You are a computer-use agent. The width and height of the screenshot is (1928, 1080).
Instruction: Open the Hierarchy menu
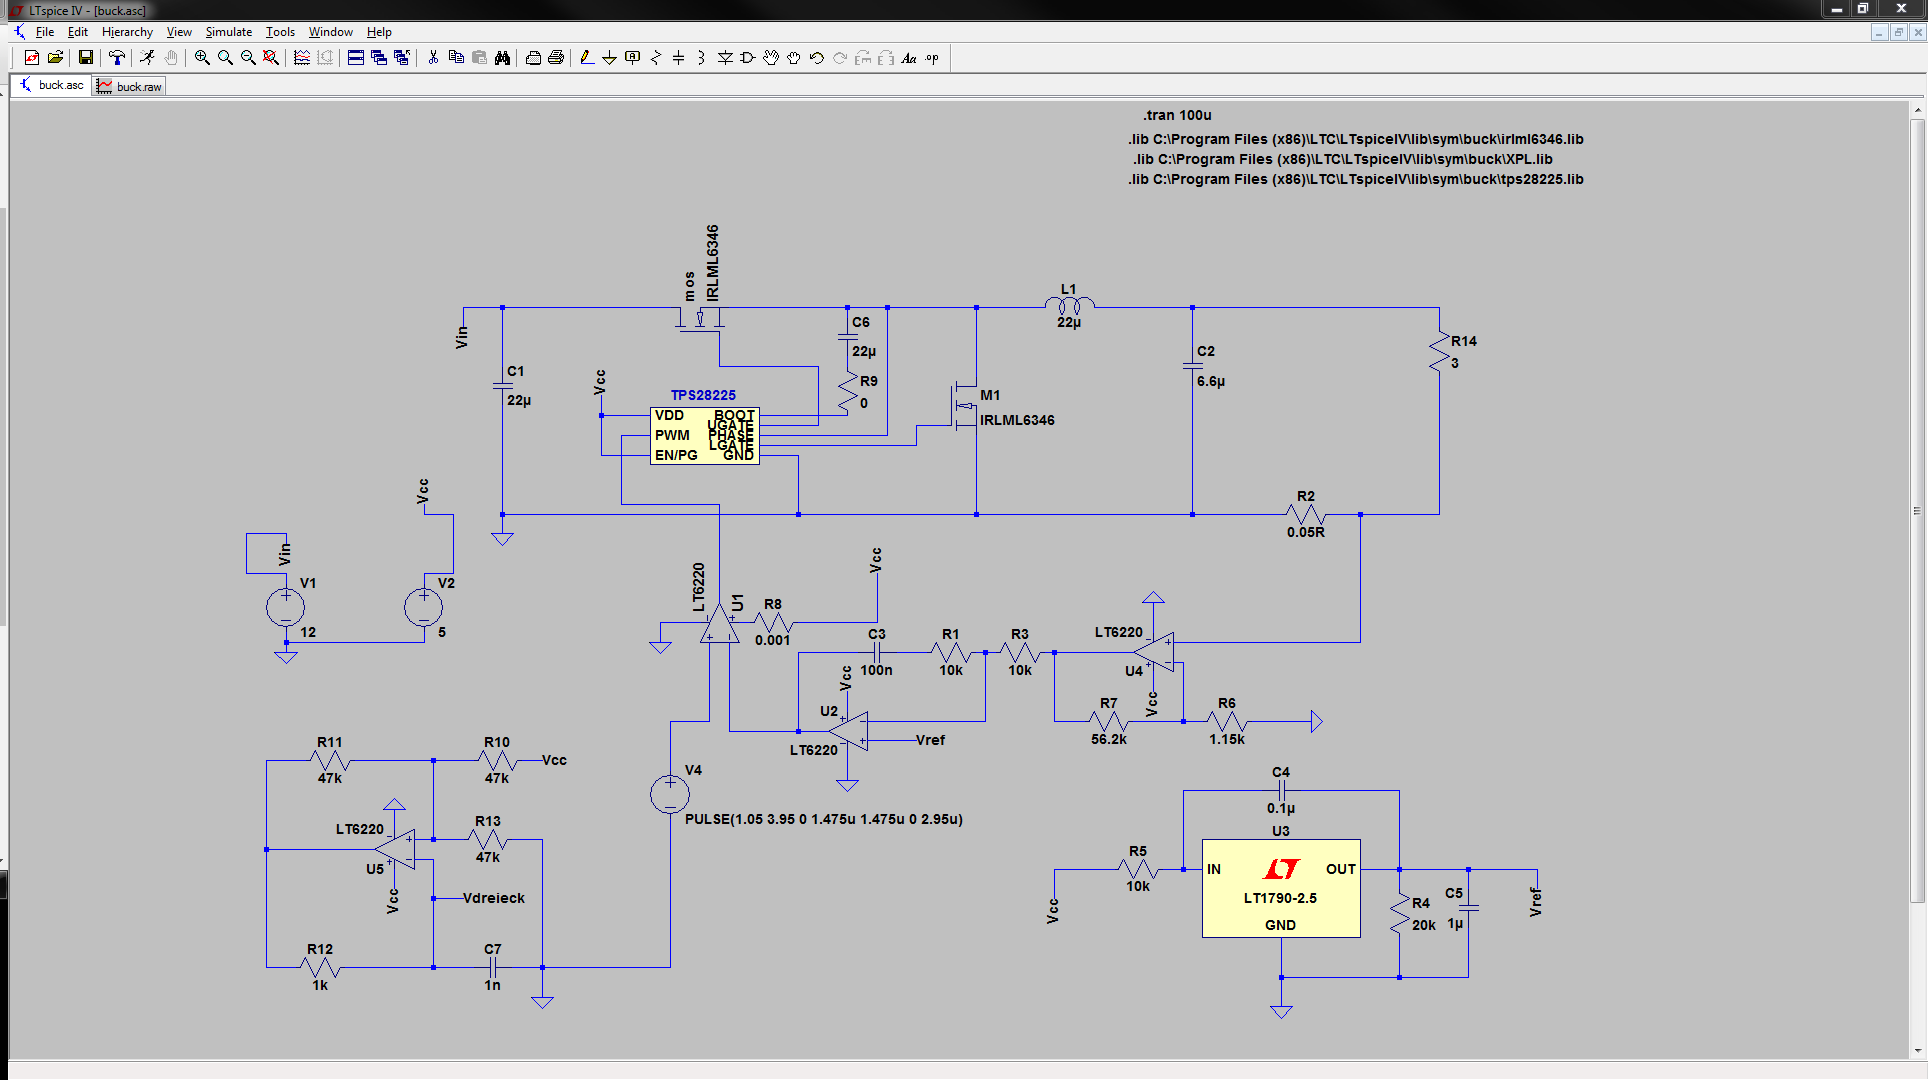127,32
